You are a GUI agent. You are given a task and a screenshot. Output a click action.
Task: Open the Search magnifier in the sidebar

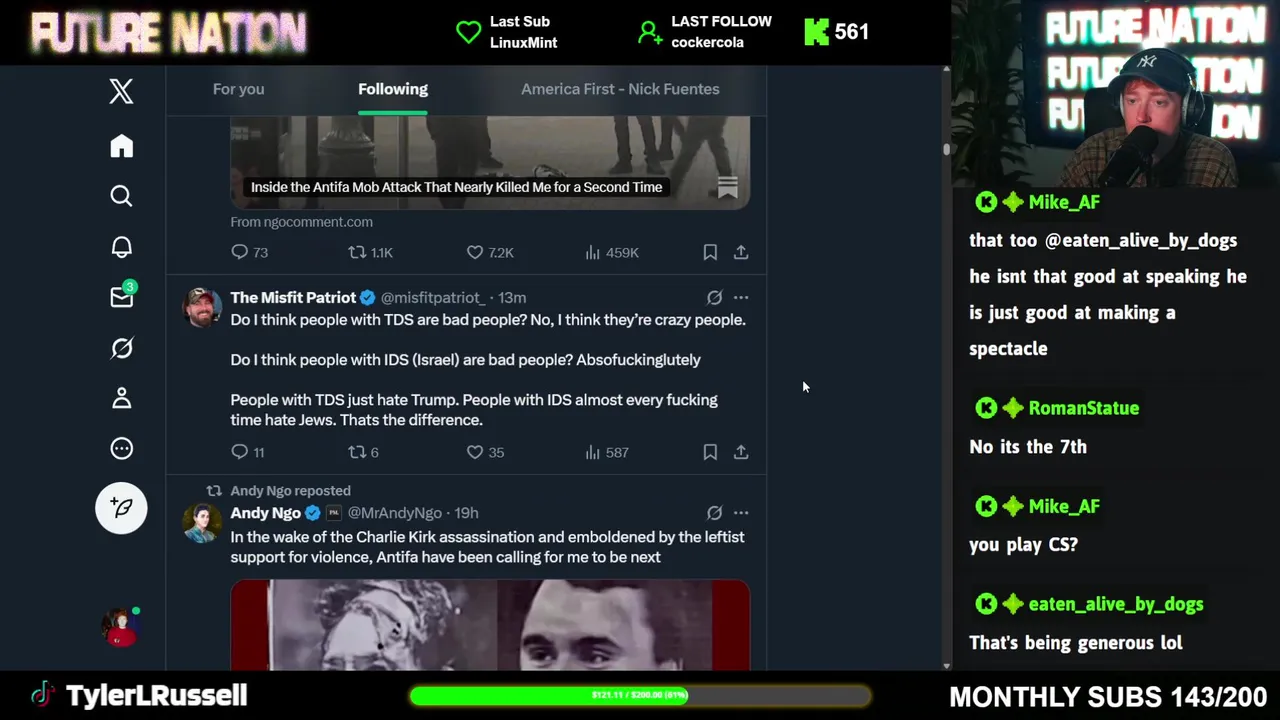point(121,196)
